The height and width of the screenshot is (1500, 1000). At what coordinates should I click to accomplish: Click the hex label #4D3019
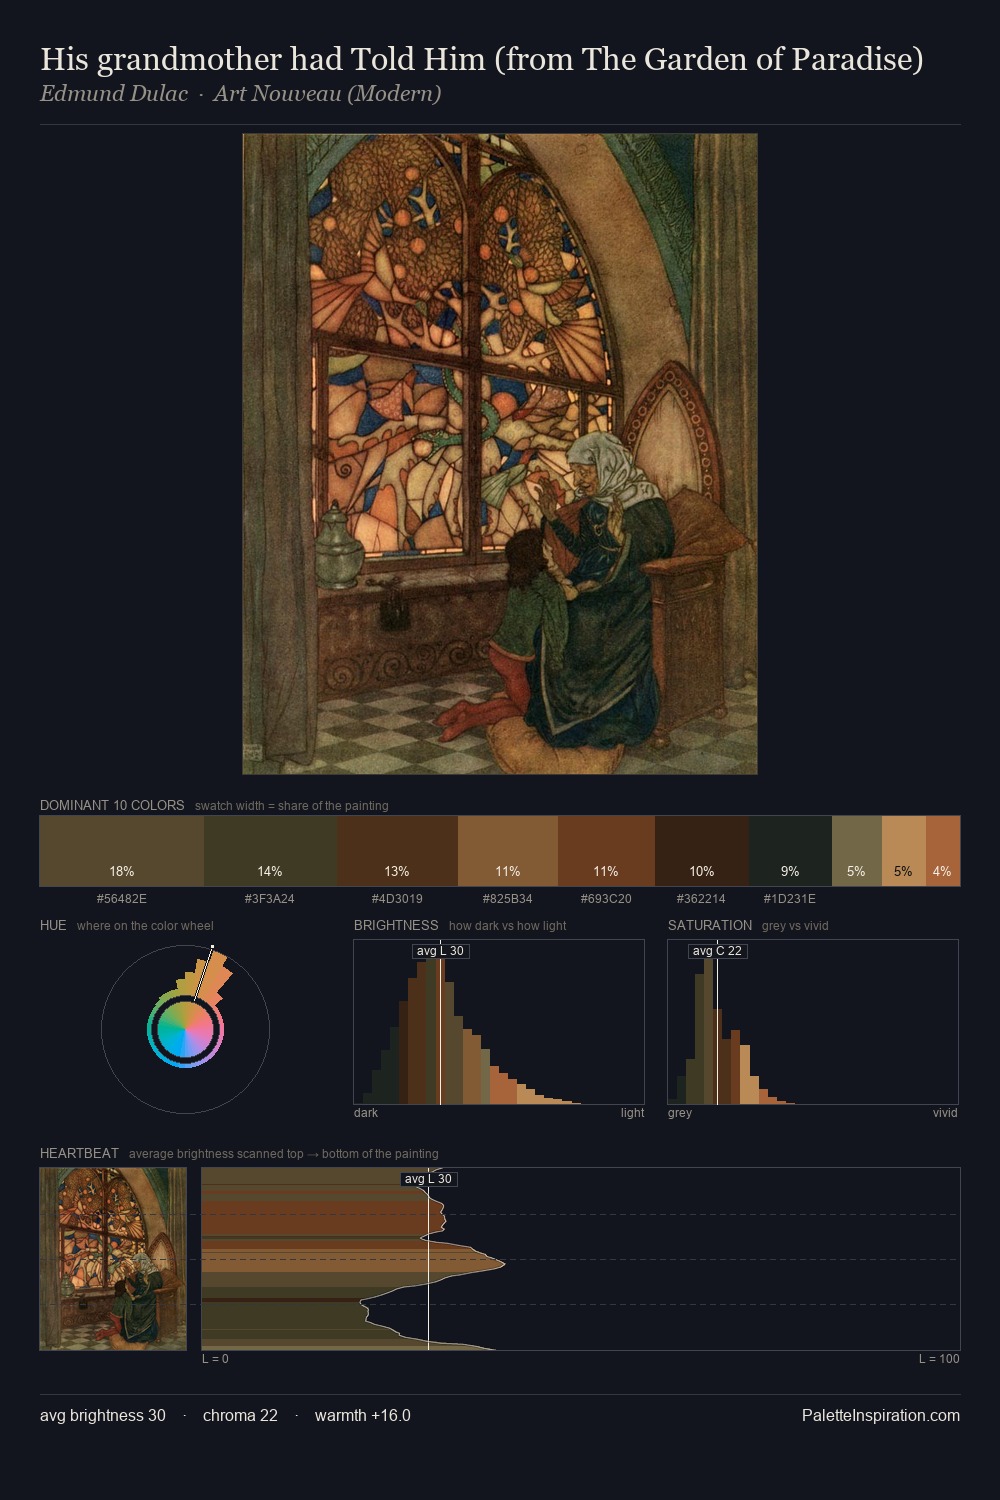click(x=397, y=899)
